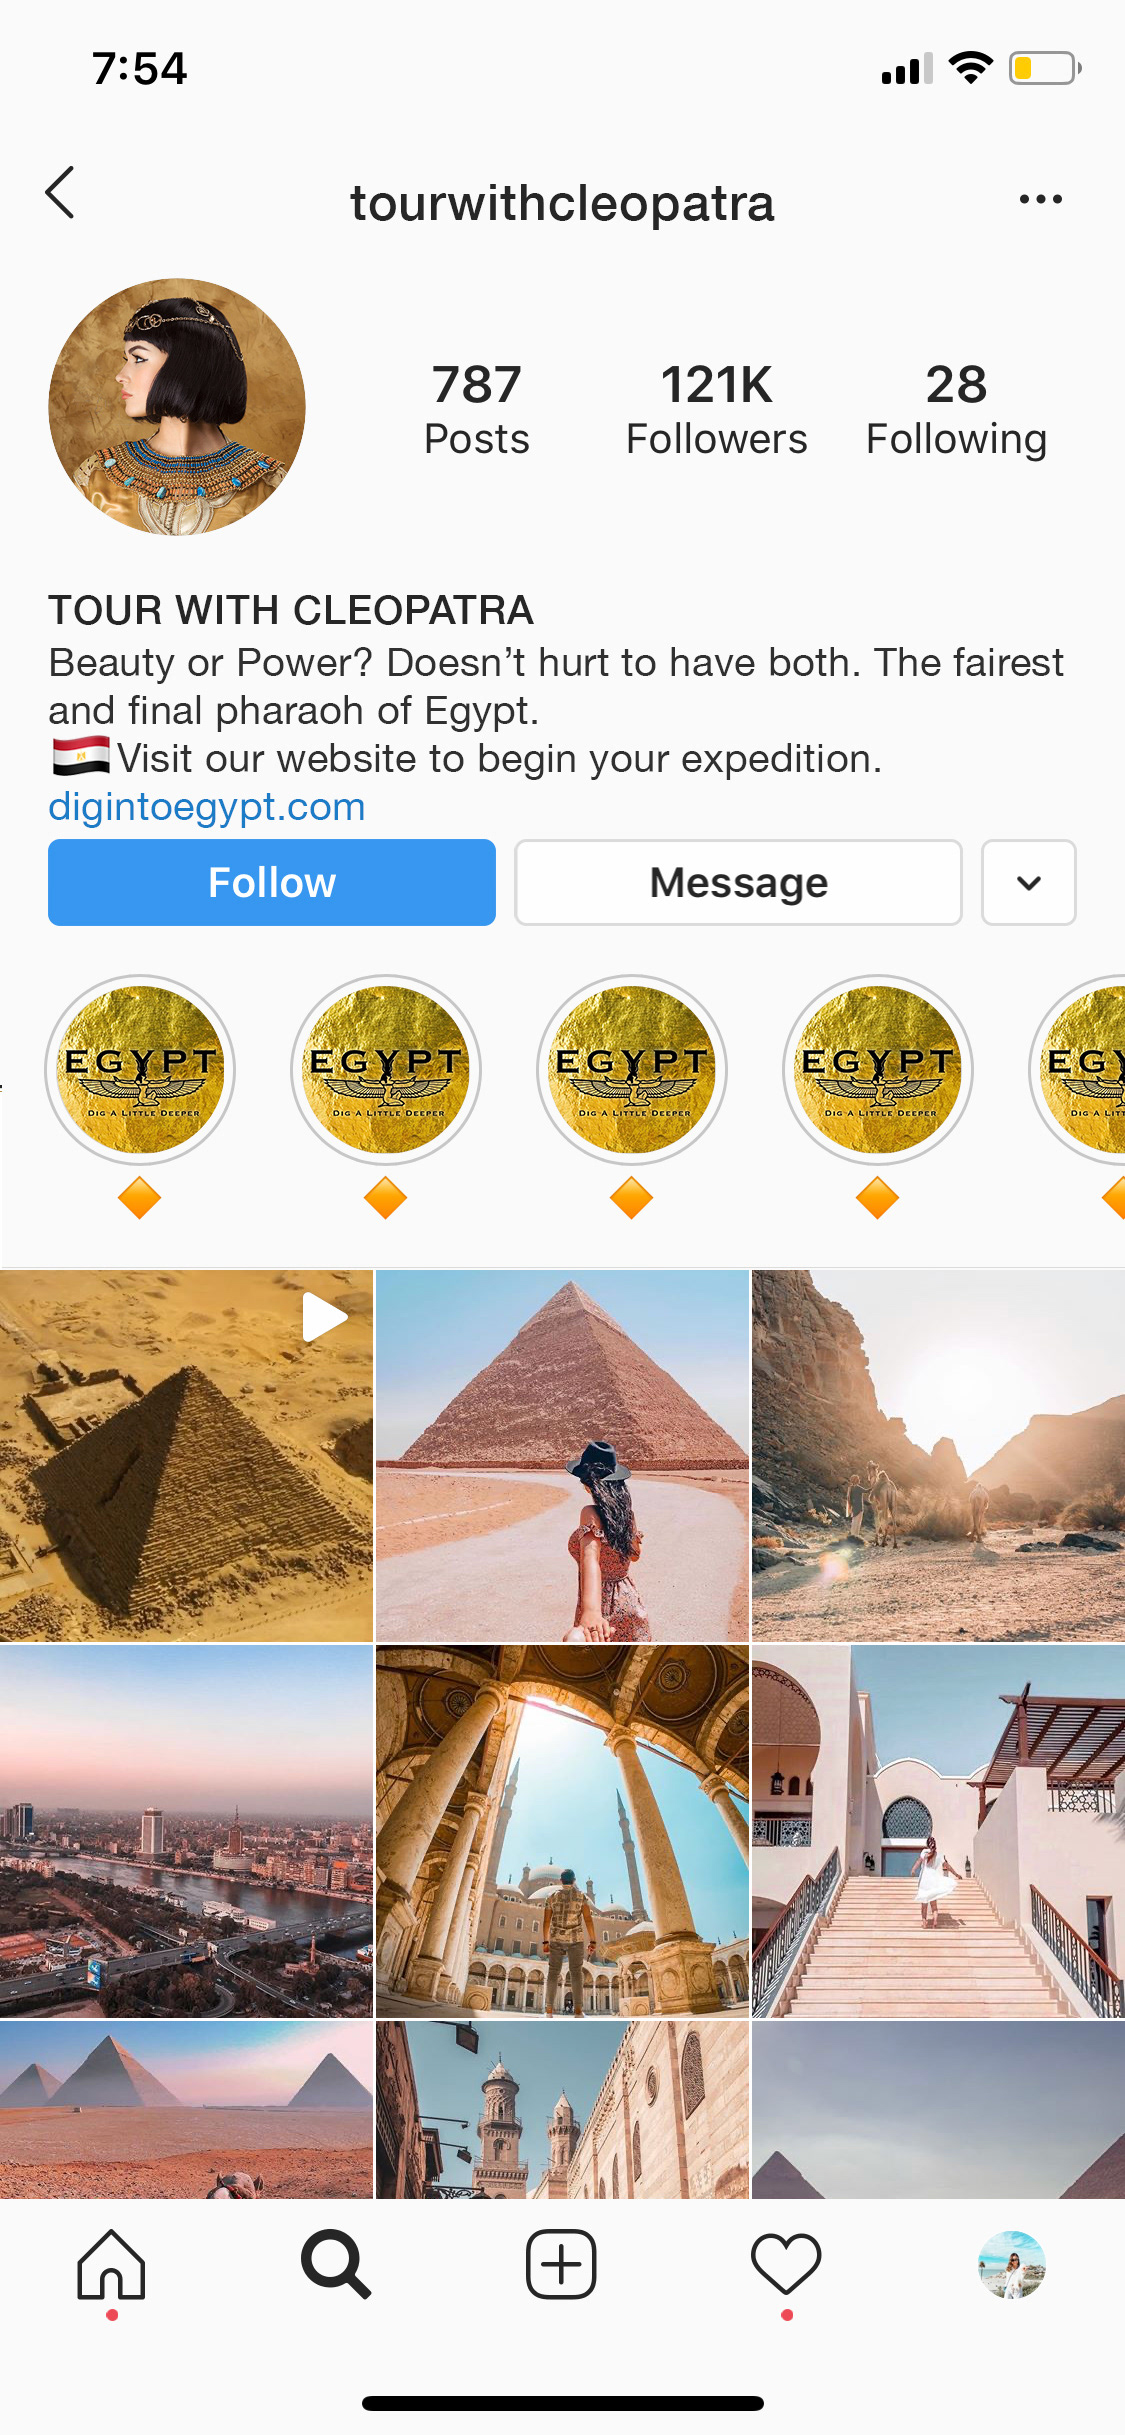Image resolution: width=1125 pixels, height=2436 pixels.
Task: Open the digintoegypt.com website link
Action: (x=207, y=807)
